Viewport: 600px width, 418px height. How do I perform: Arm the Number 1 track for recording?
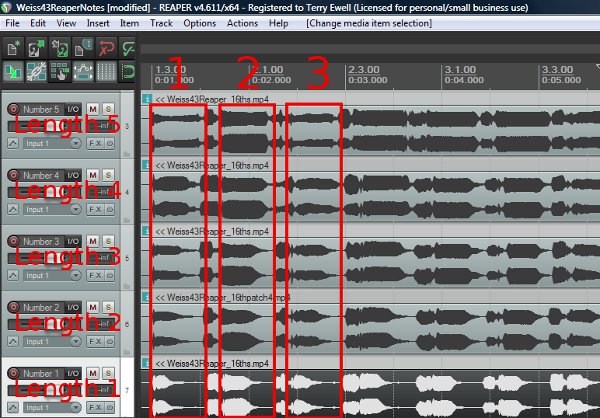pyautogui.click(x=13, y=373)
